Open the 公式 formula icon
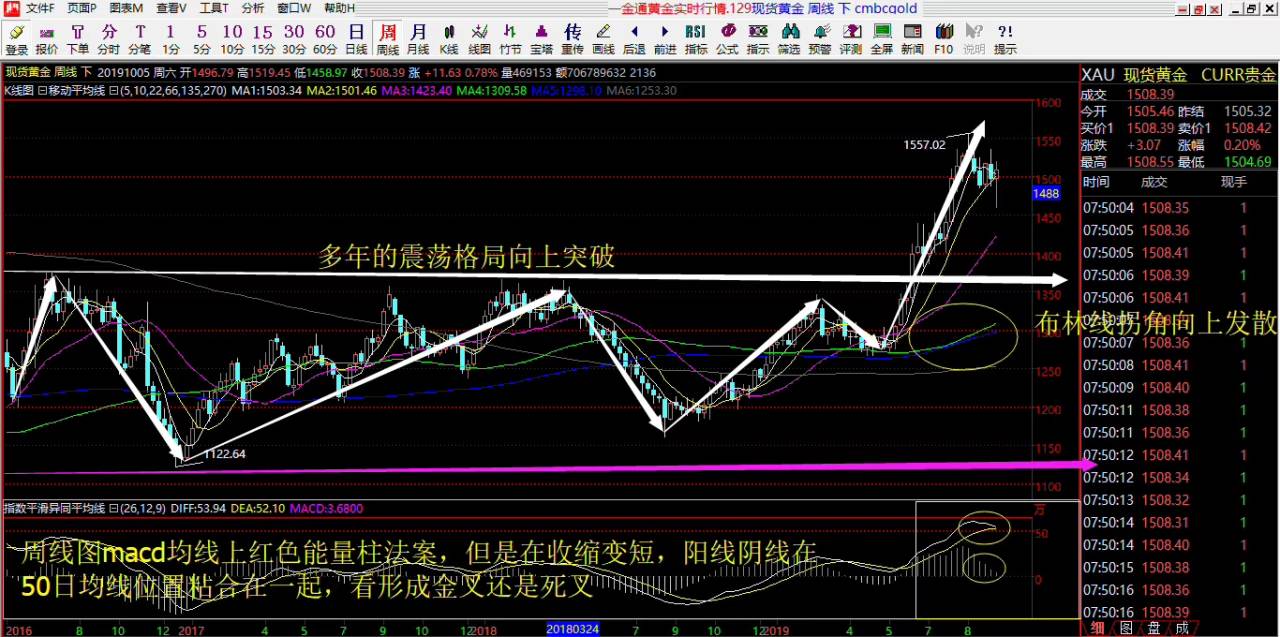This screenshot has width=1280, height=637. 727,39
